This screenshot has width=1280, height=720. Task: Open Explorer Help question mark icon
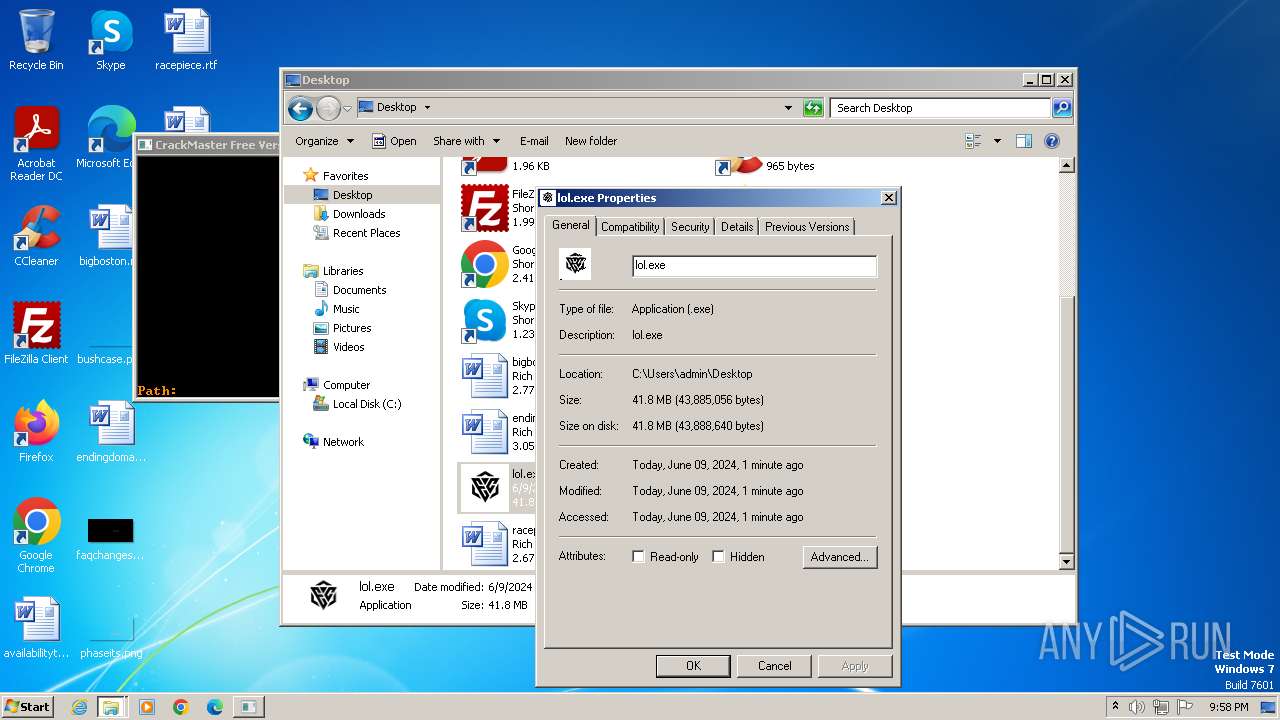click(1052, 141)
